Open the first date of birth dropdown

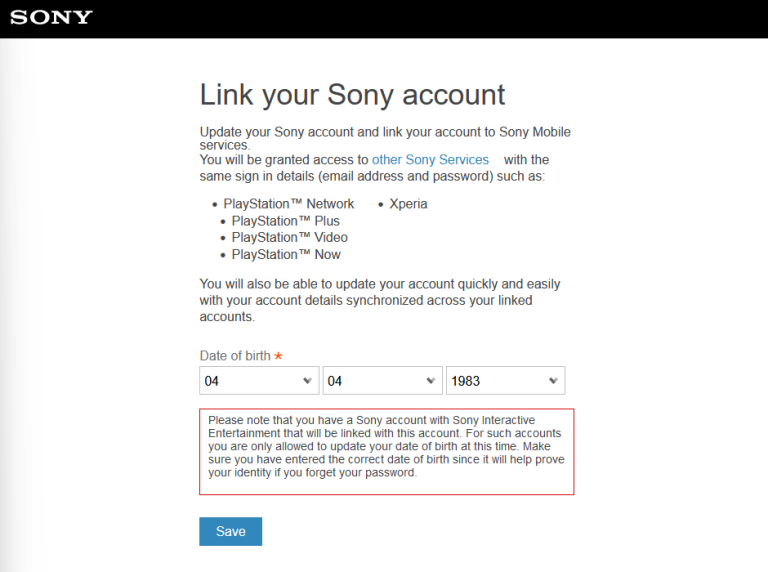click(259, 381)
